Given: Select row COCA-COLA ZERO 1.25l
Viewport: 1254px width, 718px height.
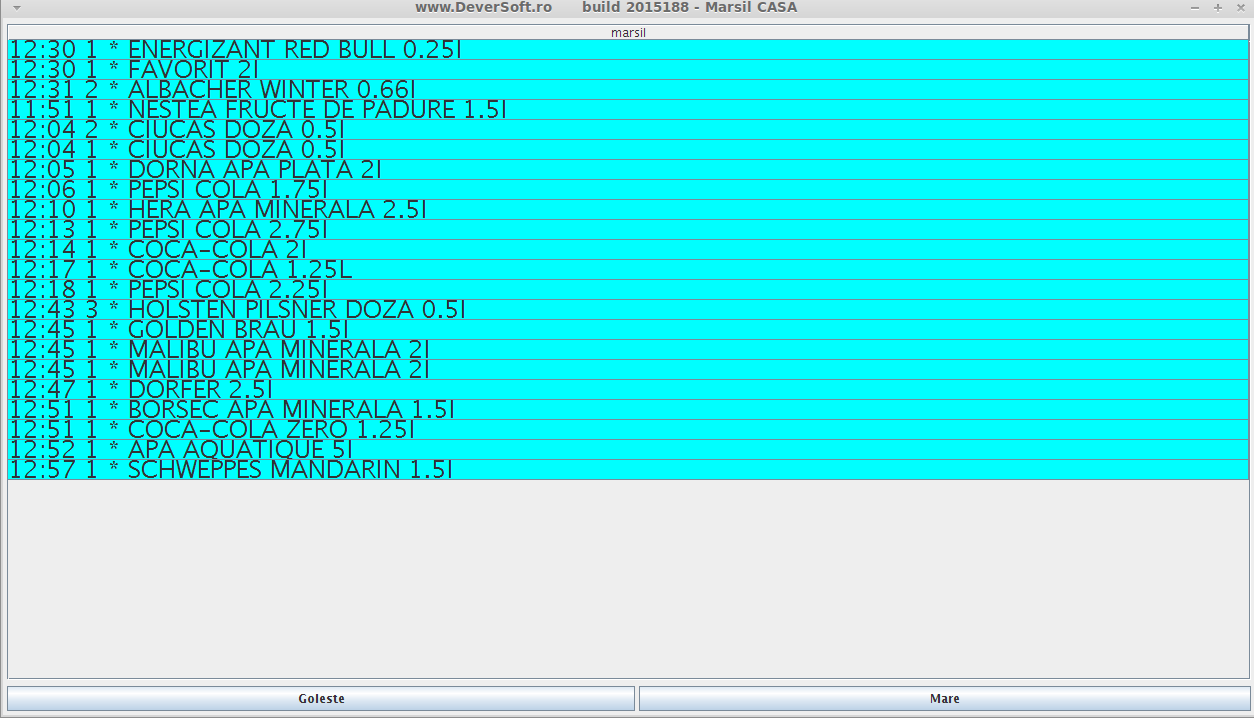Looking at the screenshot, I should (628, 430).
